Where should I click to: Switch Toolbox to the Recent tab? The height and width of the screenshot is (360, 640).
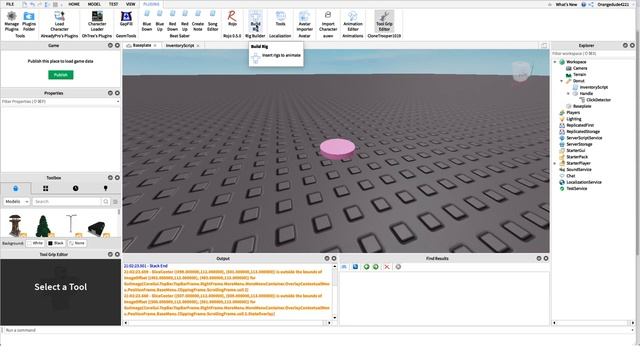point(76,188)
